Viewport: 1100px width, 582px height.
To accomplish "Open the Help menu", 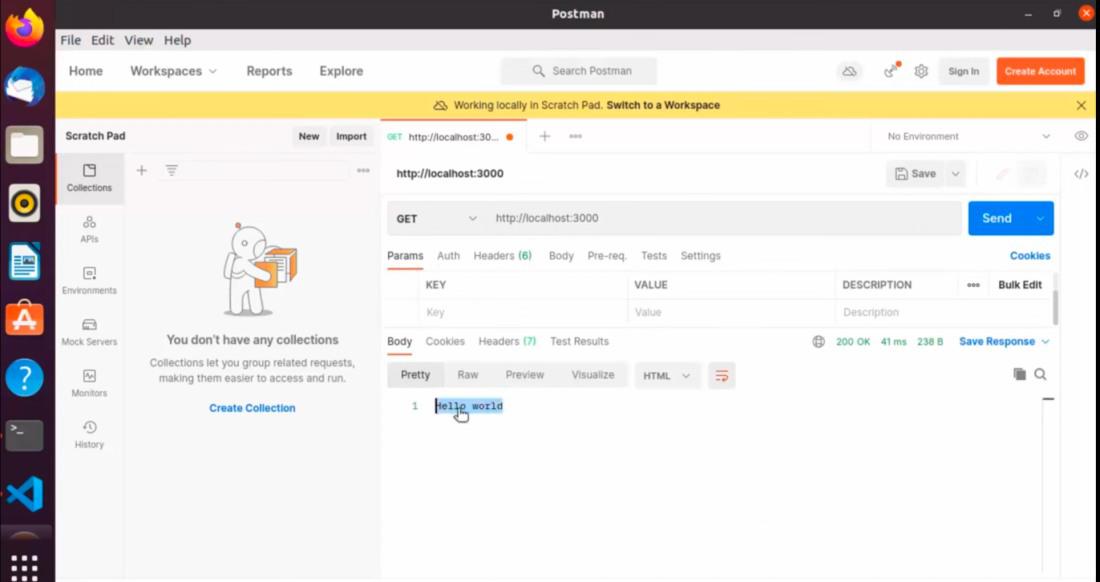I will (177, 40).
